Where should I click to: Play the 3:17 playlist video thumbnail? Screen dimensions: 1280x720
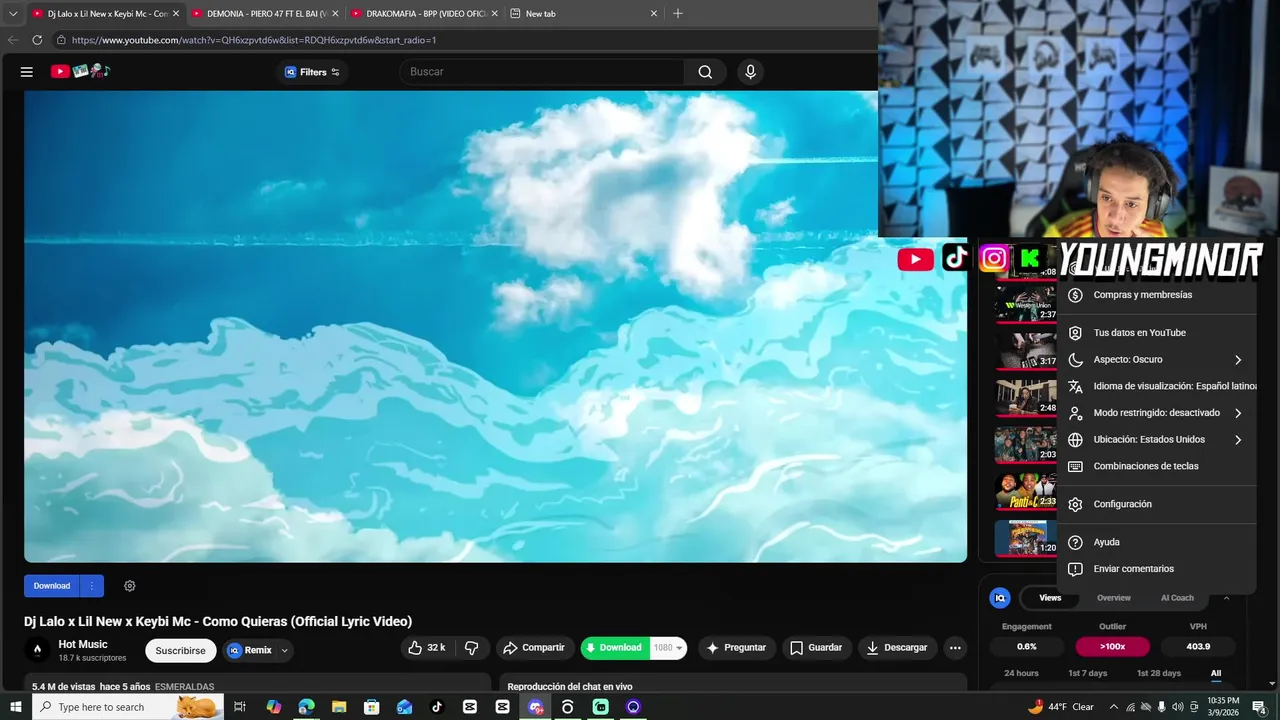pyautogui.click(x=1026, y=351)
